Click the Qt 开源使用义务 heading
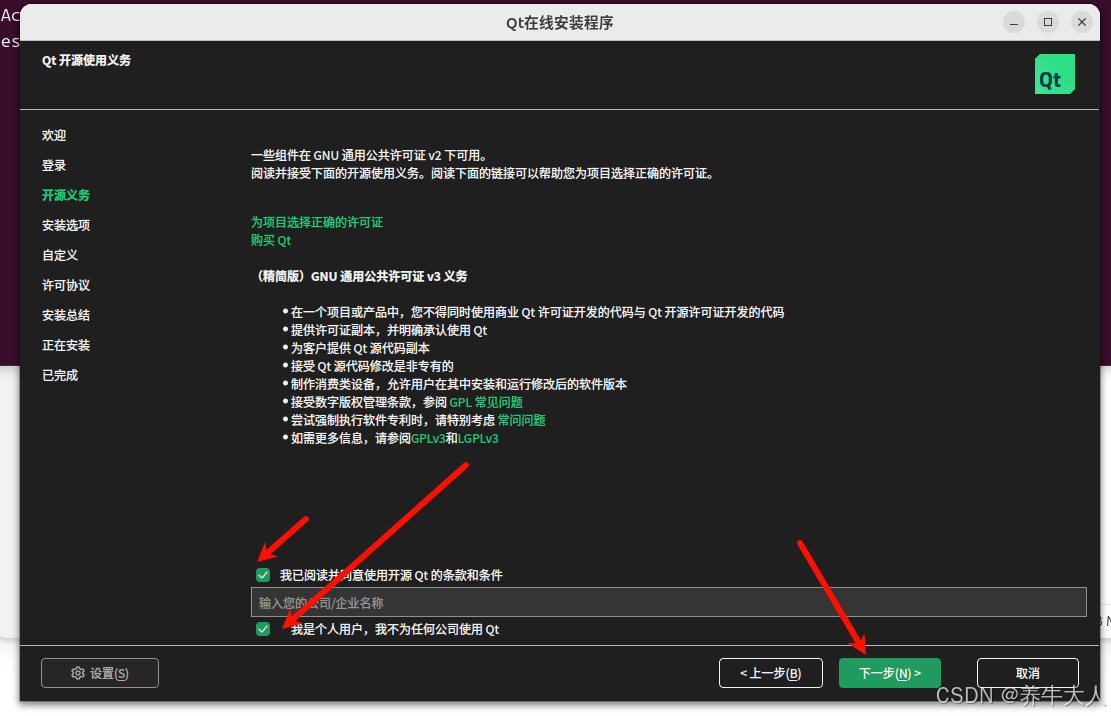 point(86,60)
